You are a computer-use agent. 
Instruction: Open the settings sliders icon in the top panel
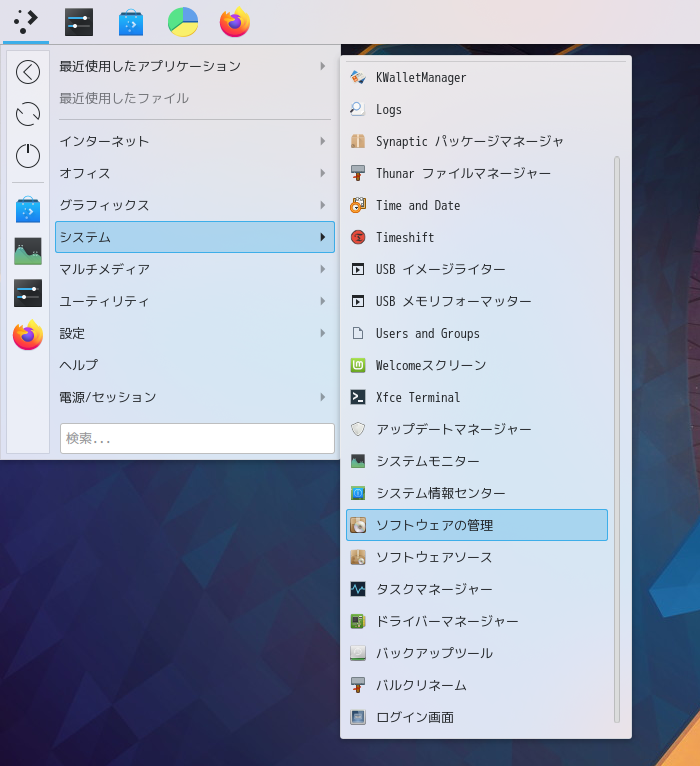pyautogui.click(x=79, y=22)
